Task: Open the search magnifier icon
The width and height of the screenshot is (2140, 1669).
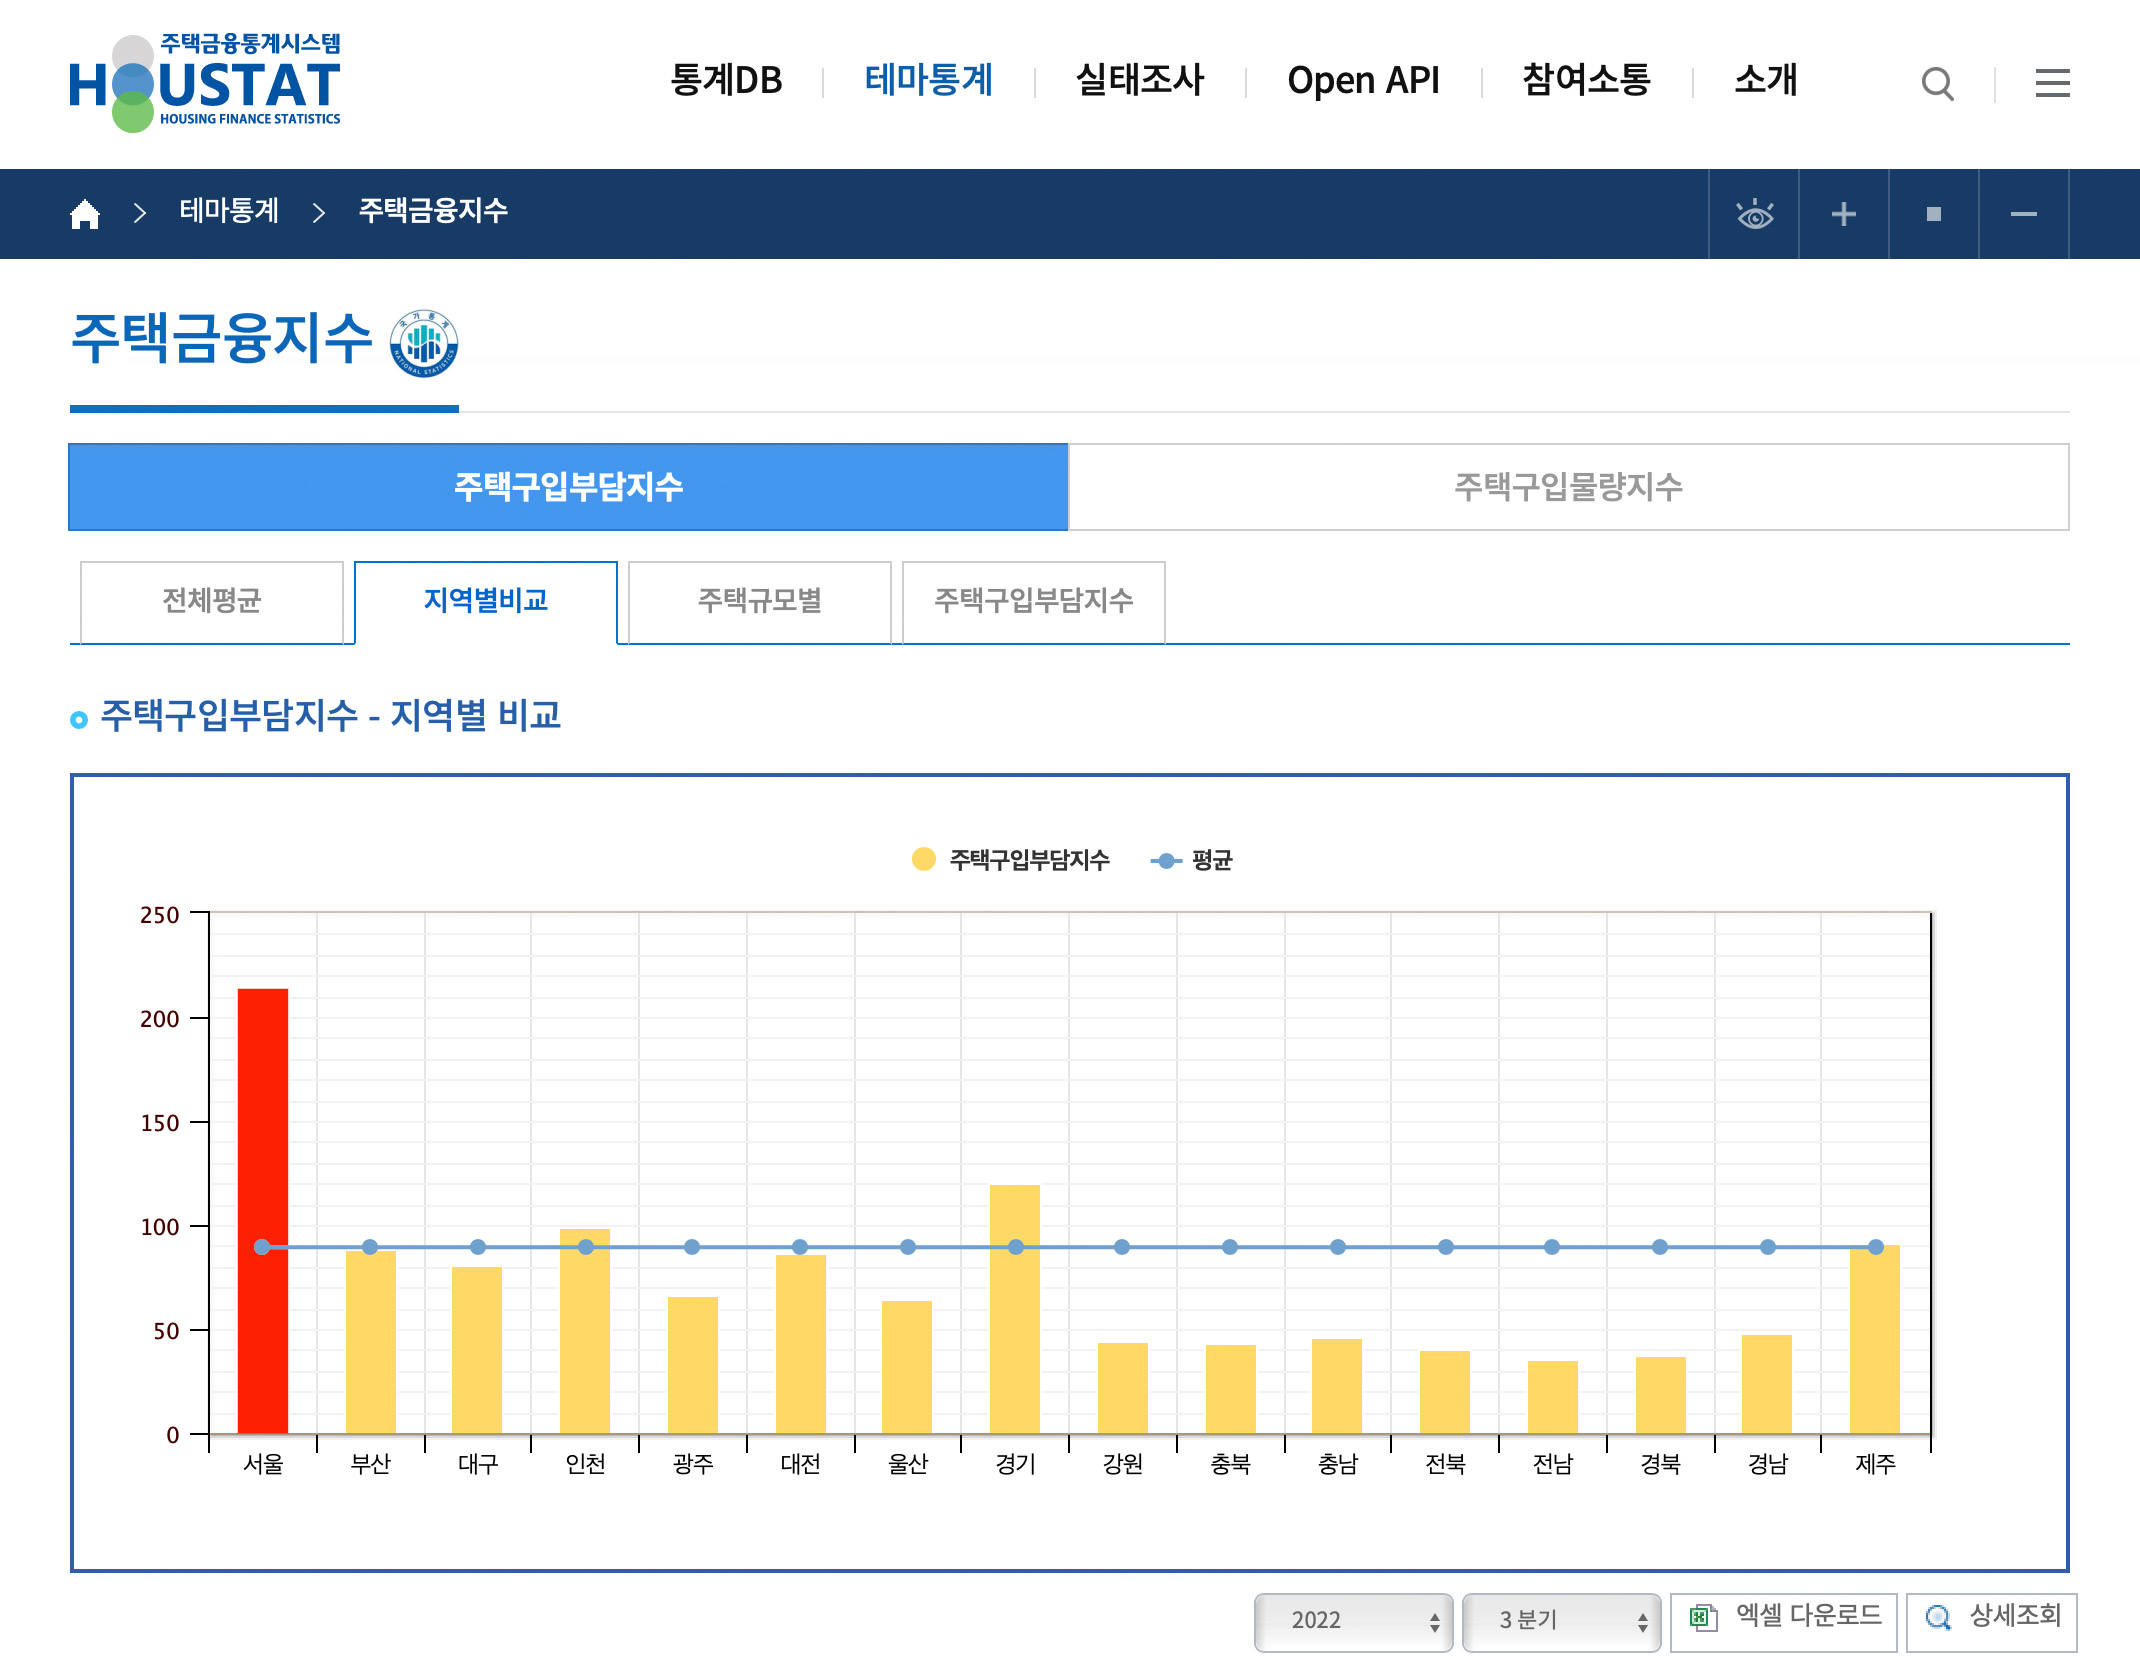Action: (x=1937, y=83)
